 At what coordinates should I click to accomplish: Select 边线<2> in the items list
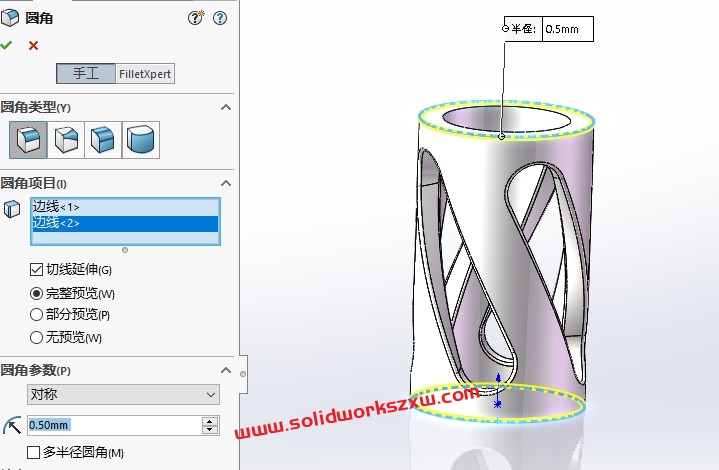pos(125,223)
